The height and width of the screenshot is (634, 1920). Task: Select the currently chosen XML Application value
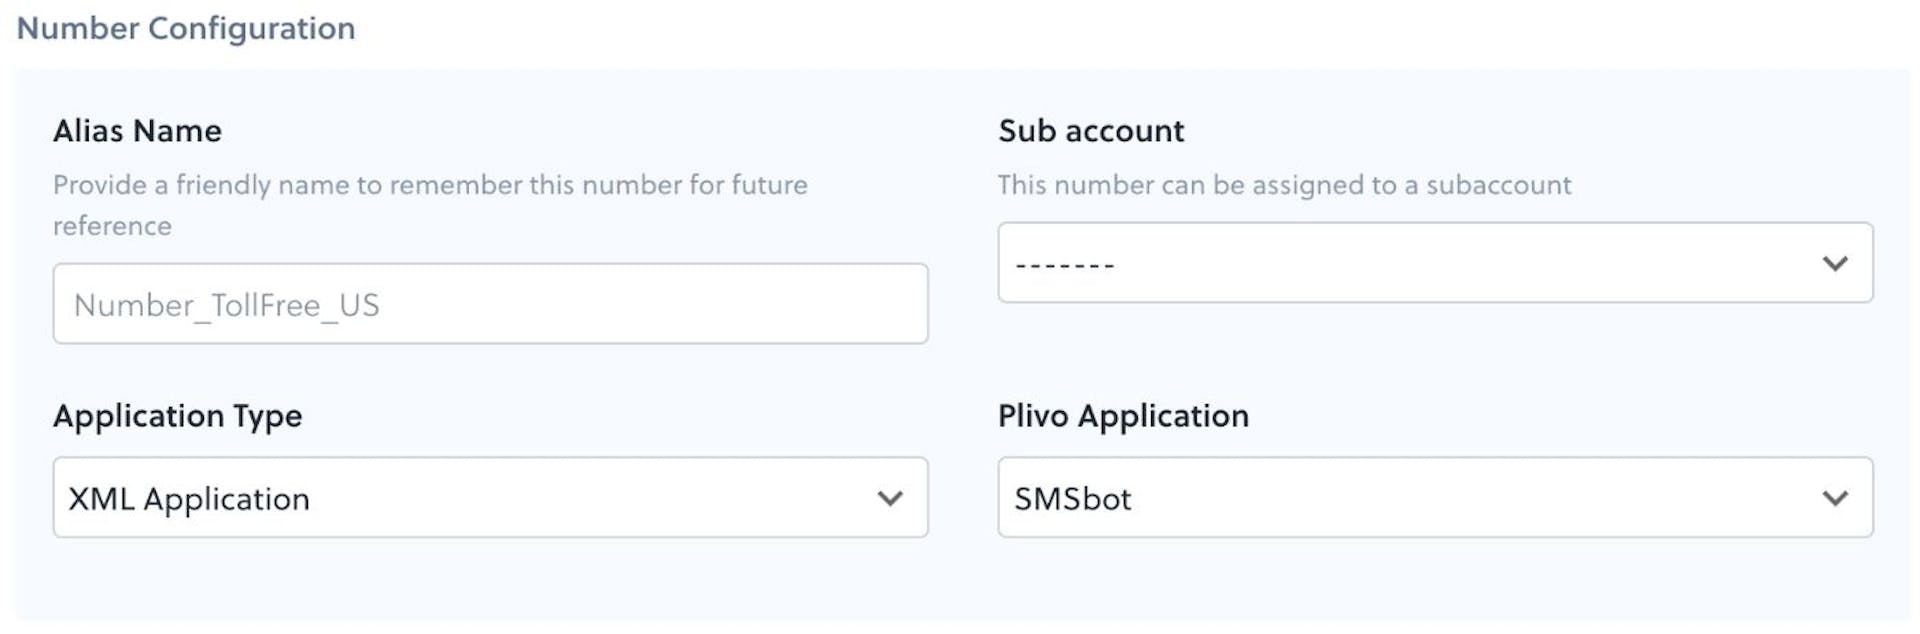coord(188,497)
